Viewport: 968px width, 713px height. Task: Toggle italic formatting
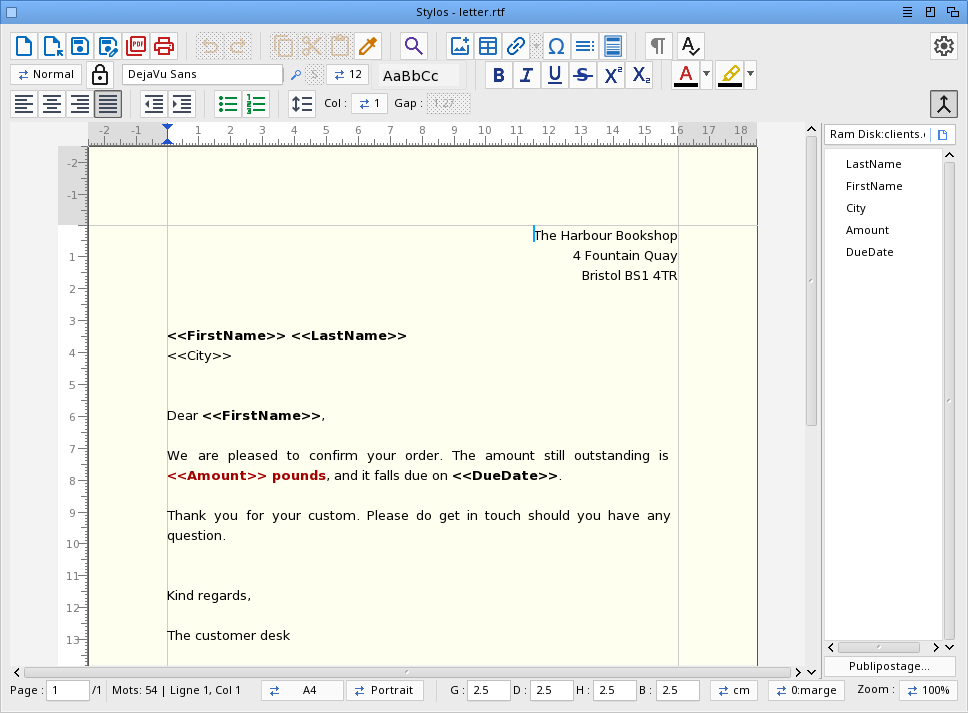[x=527, y=75]
